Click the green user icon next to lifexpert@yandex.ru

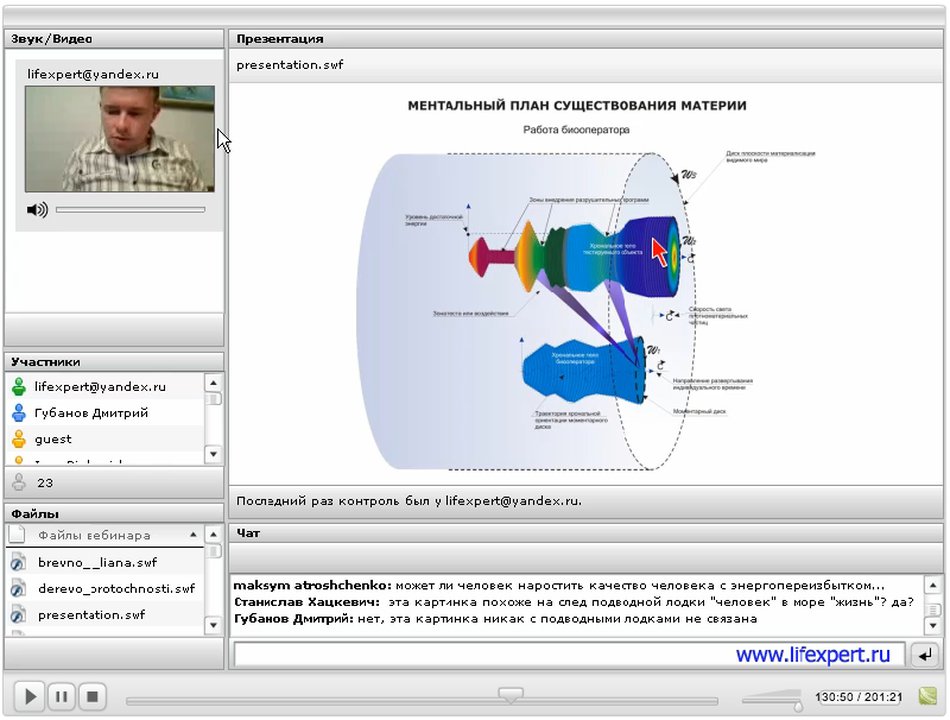pyautogui.click(x=19, y=387)
